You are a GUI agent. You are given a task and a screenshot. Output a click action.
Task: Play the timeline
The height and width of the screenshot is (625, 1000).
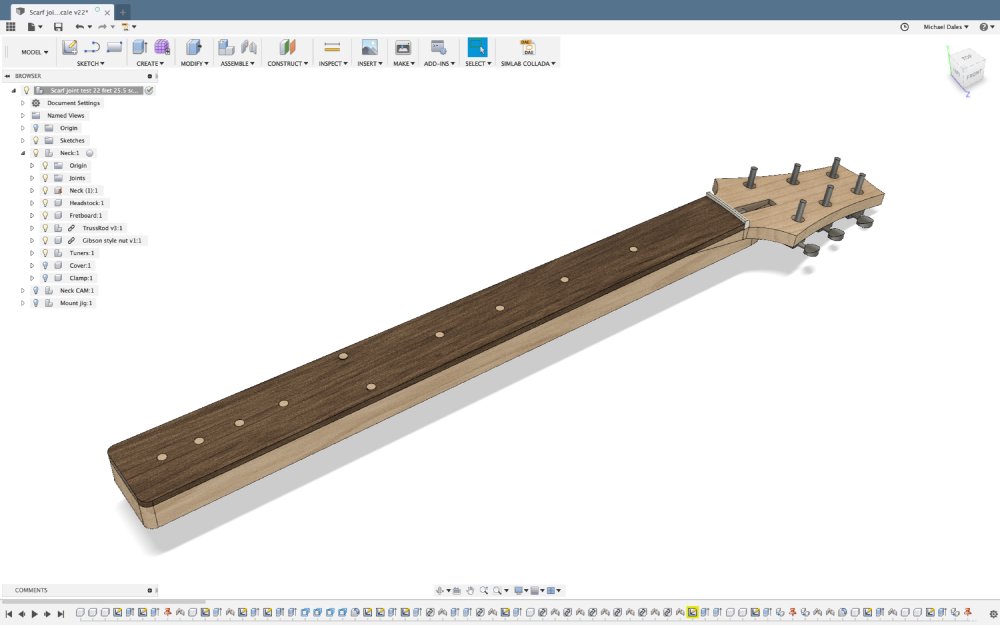[x=34, y=614]
